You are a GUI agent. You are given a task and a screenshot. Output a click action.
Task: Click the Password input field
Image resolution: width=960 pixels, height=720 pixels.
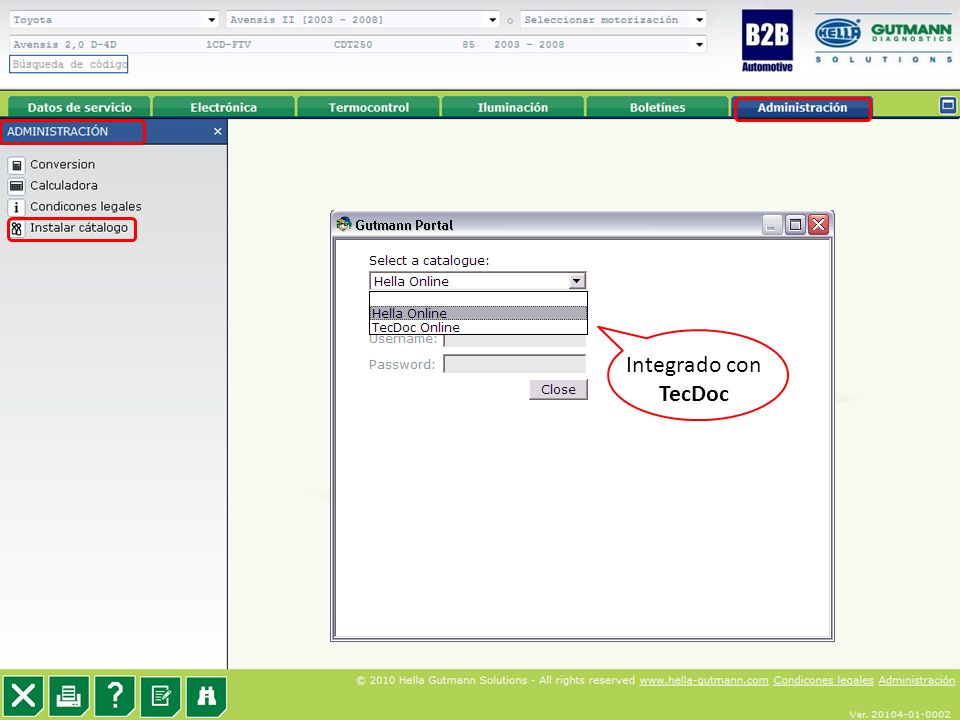click(x=514, y=364)
